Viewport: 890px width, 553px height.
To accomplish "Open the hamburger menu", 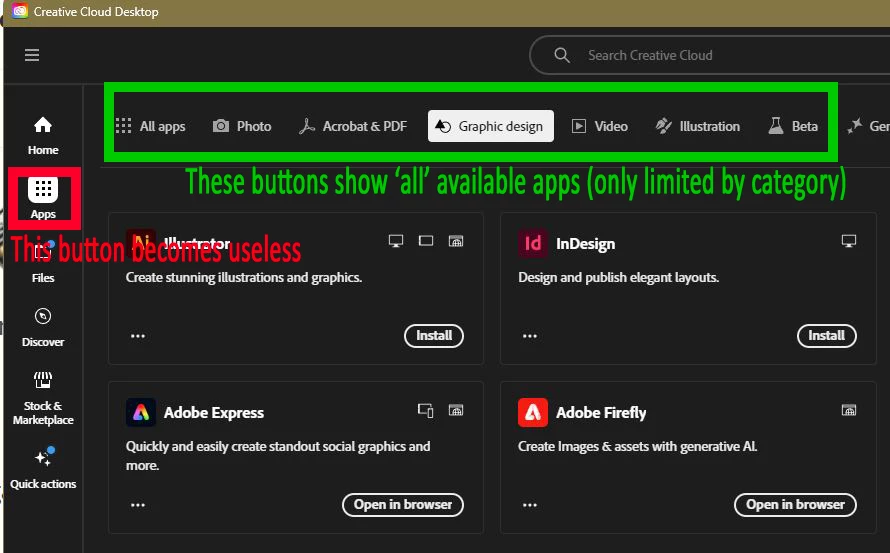I will tap(32, 55).
